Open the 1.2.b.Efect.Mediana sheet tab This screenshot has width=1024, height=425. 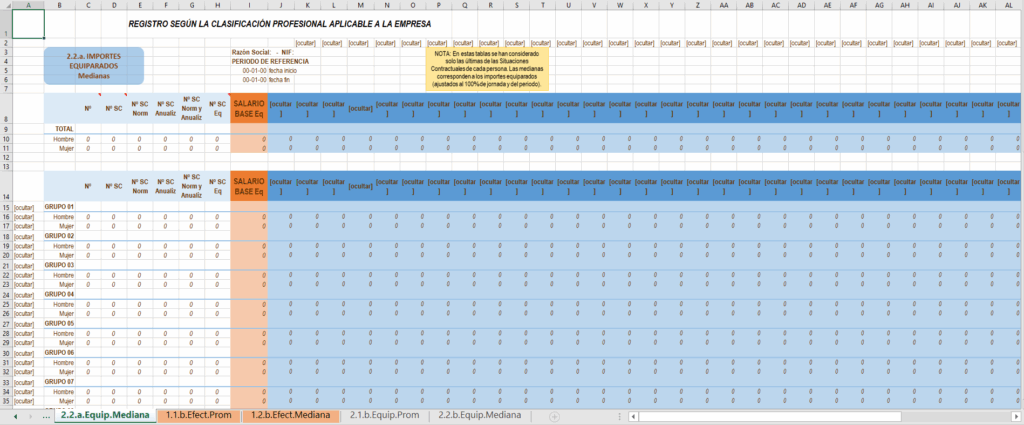(x=293, y=415)
